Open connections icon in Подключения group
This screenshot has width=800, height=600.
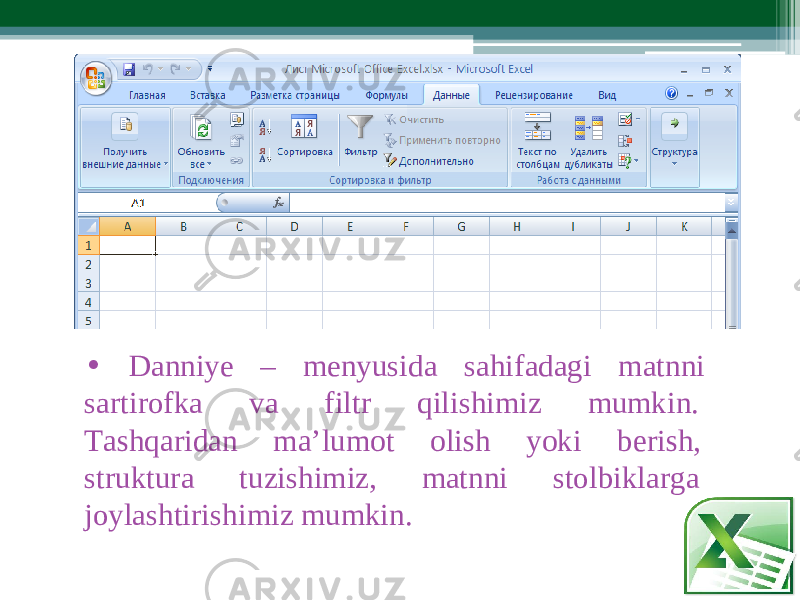237,120
